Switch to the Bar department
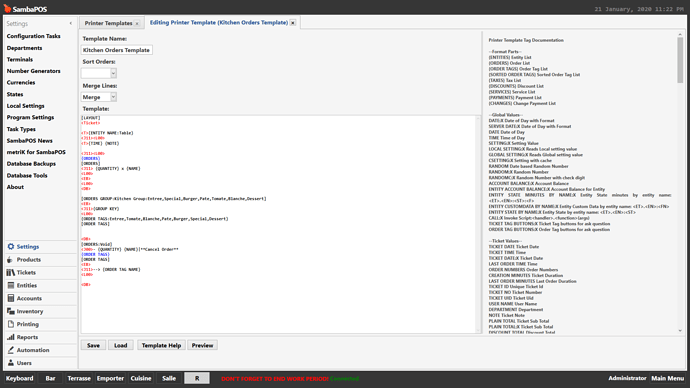The image size is (690, 388). (51, 378)
